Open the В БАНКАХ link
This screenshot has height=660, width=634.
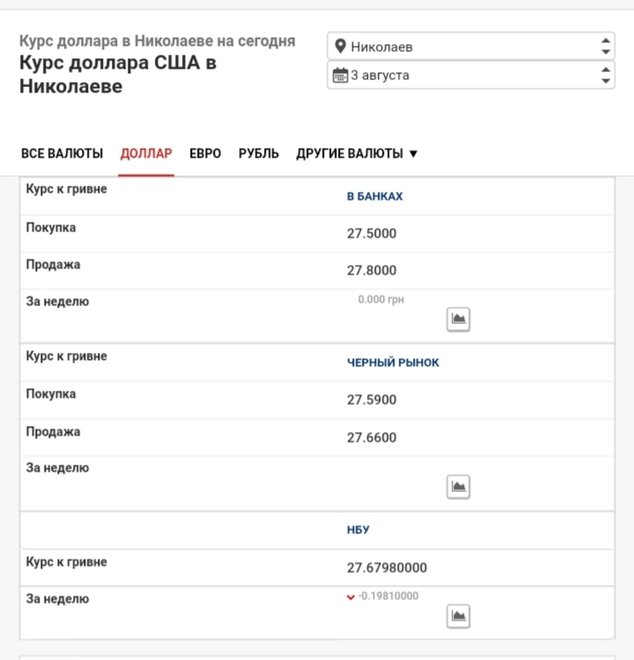pyautogui.click(x=375, y=197)
